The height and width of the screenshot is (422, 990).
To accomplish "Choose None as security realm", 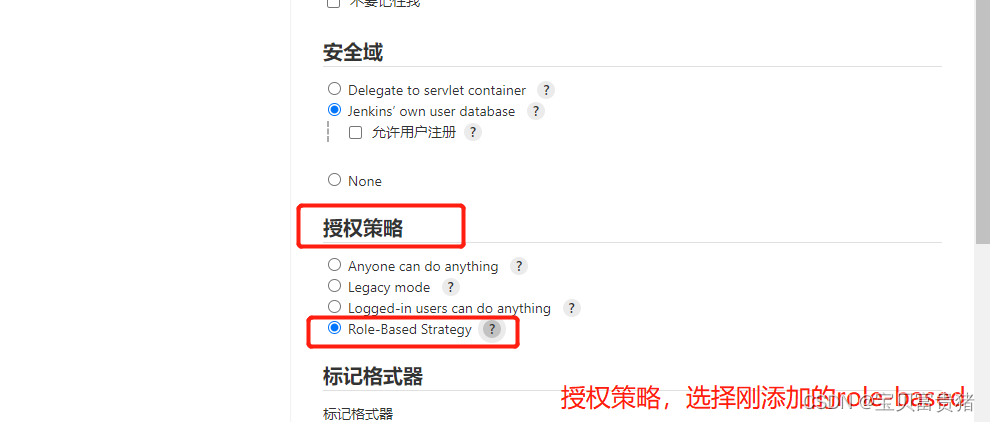I will [x=335, y=180].
